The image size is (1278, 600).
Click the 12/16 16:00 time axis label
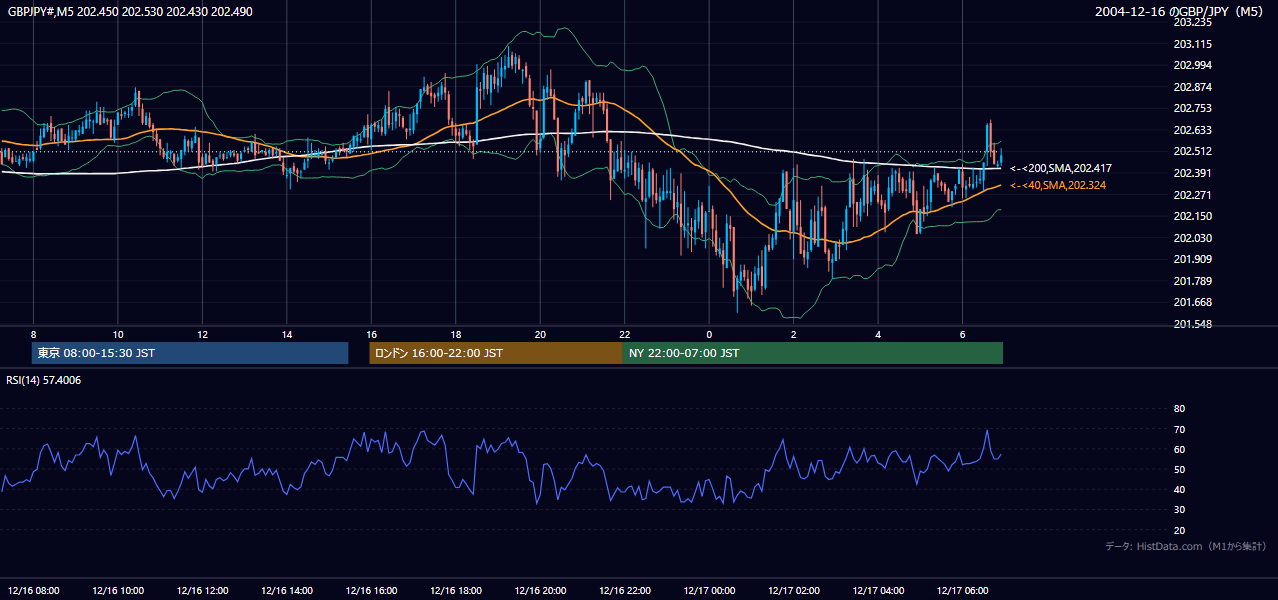pos(371,590)
